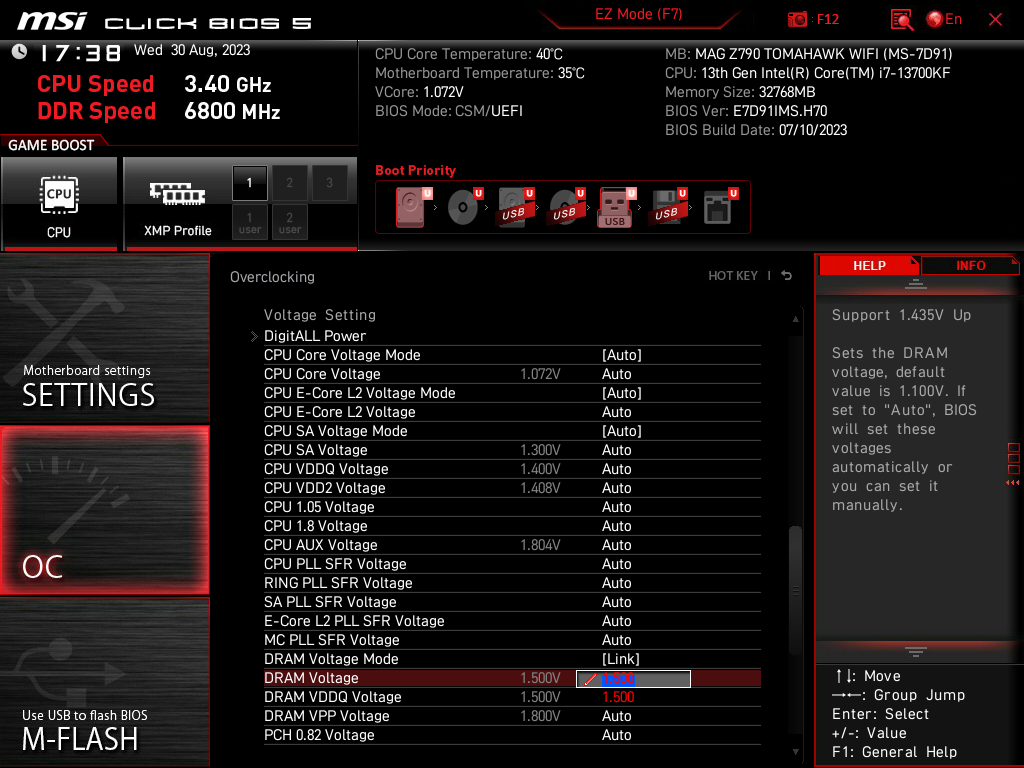Expand the DigitALL Power submenu
This screenshot has height=768, width=1024.
(x=315, y=336)
